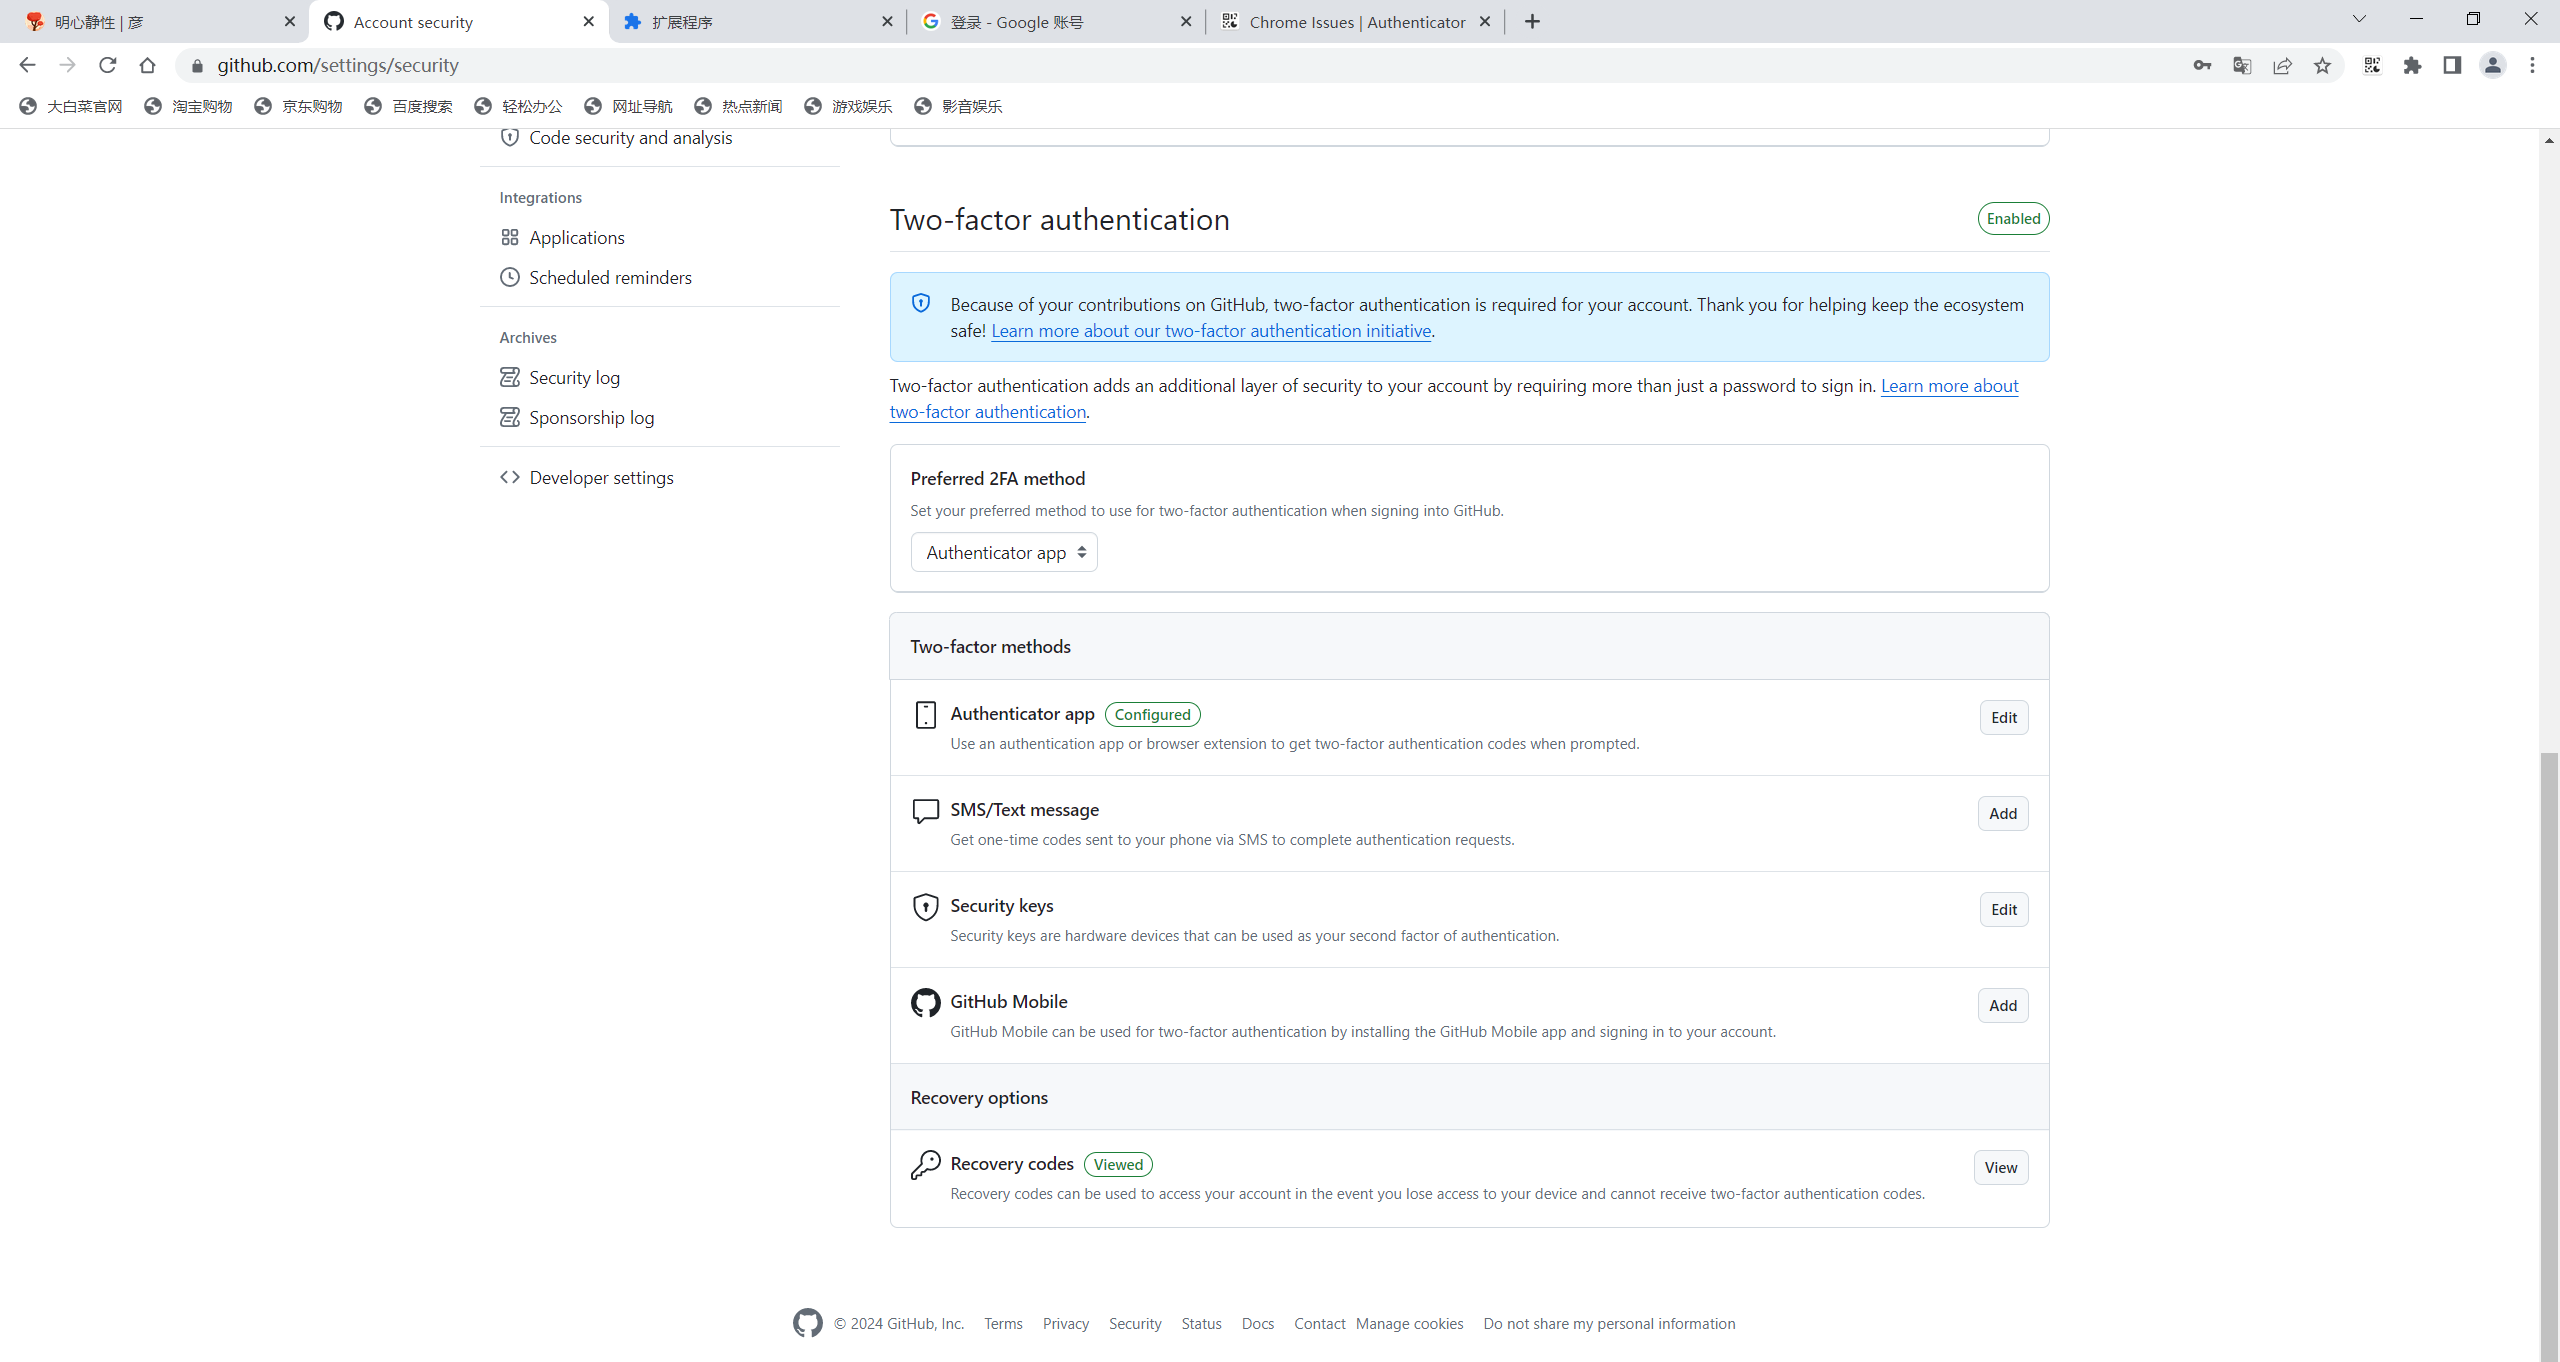Open 大白菜官网 bookmark

coord(71,106)
